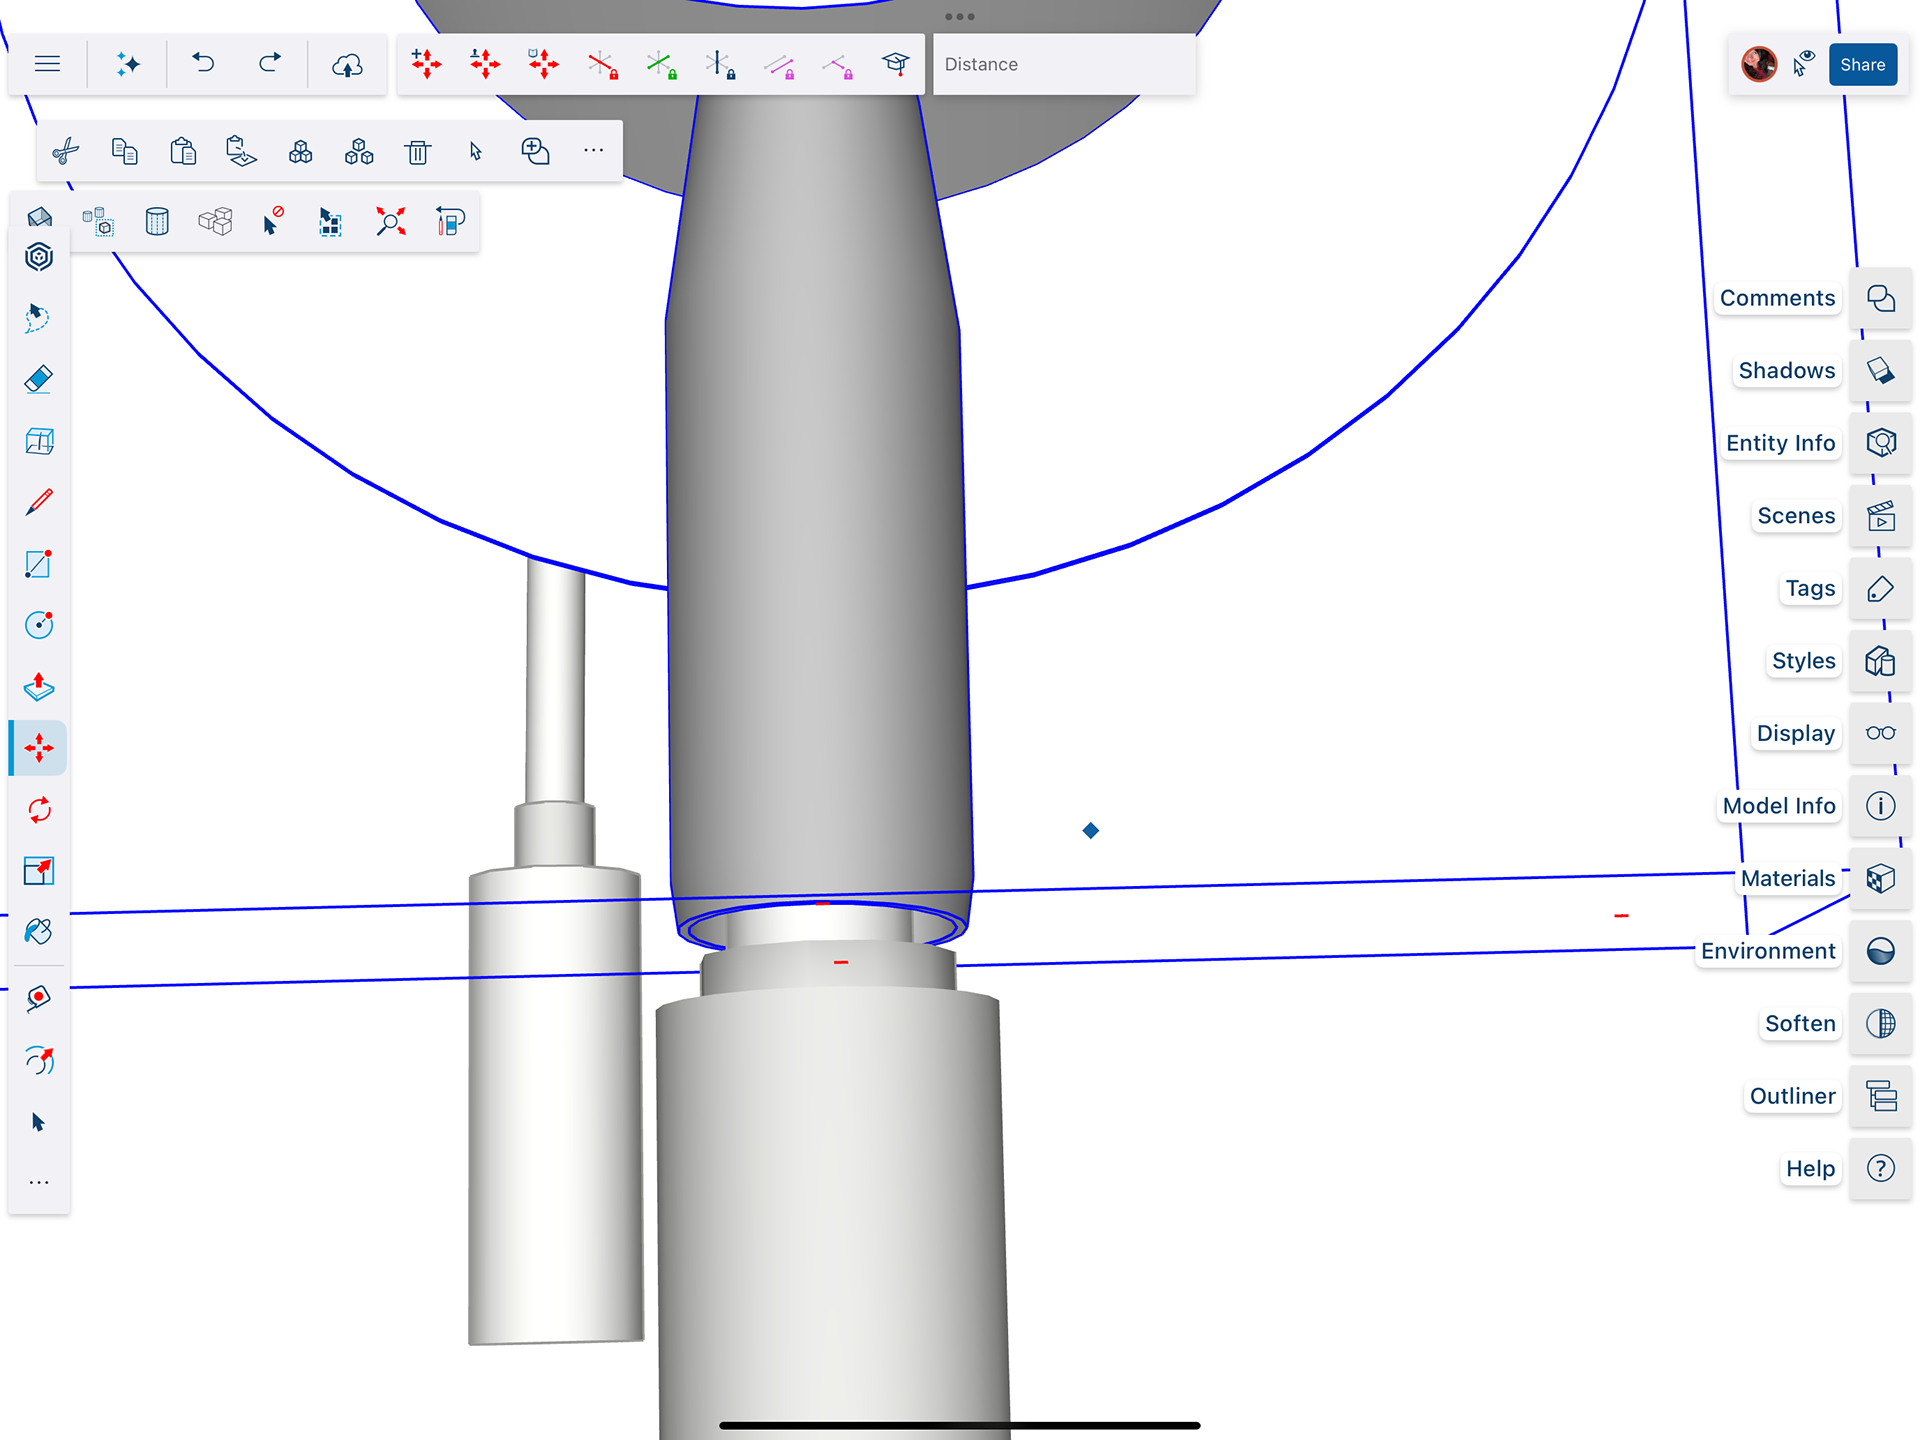
Task: Pick the Paint bucket tool
Action: point(39,932)
